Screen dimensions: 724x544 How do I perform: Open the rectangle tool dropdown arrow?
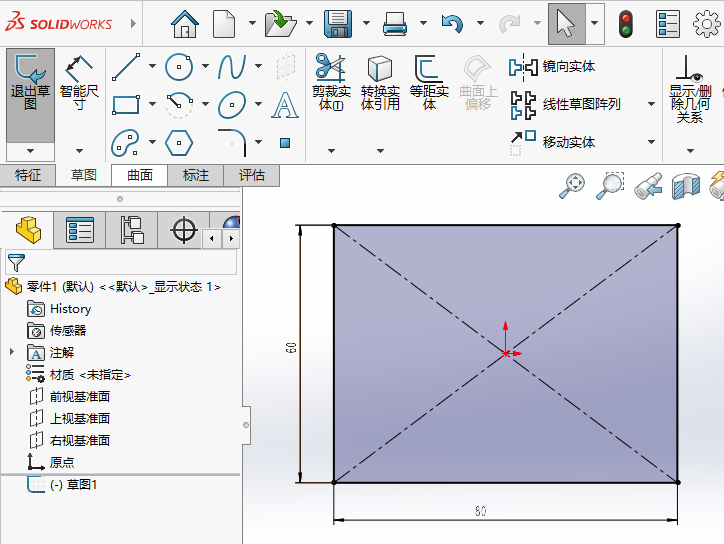point(152,105)
